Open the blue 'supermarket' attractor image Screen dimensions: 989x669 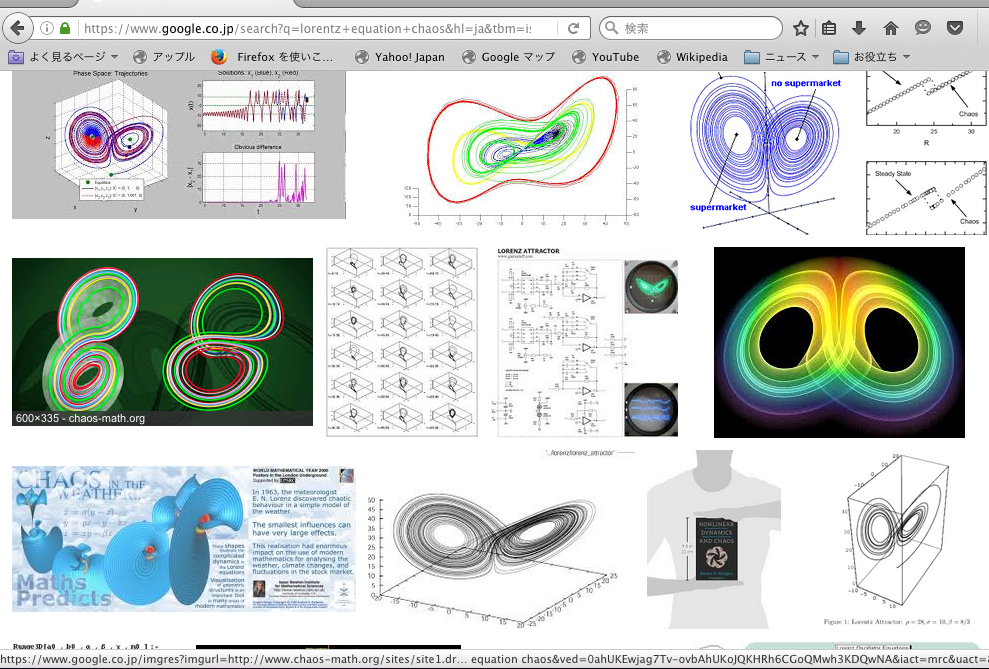click(765, 152)
